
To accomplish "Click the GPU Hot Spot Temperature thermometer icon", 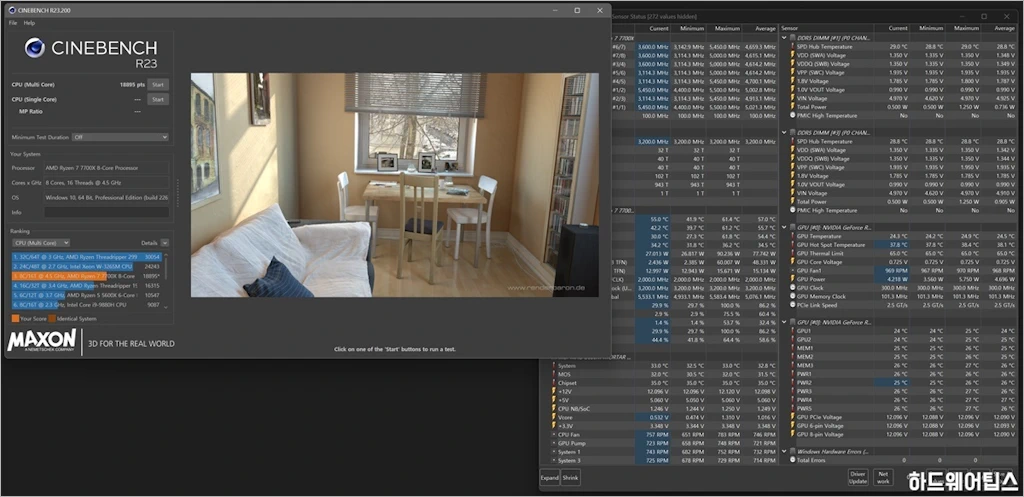I will [x=791, y=244].
